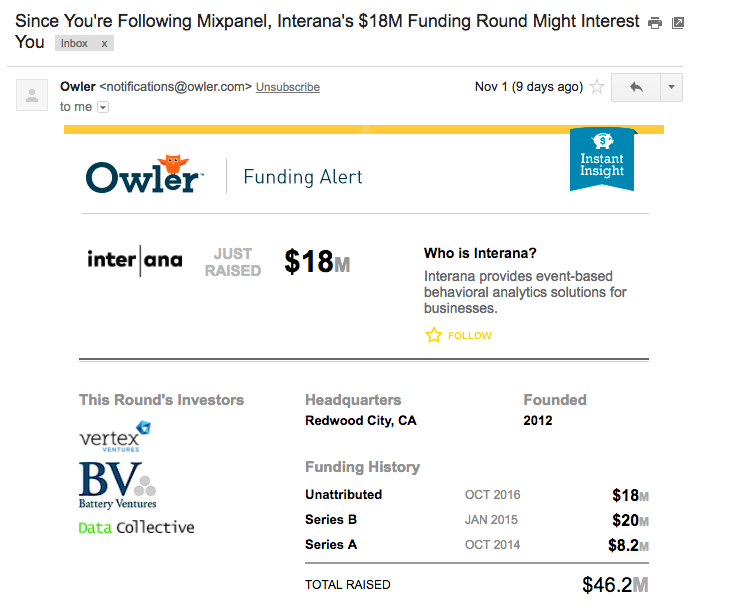Print the email with the printer icon
The height and width of the screenshot is (615, 736).
655,23
